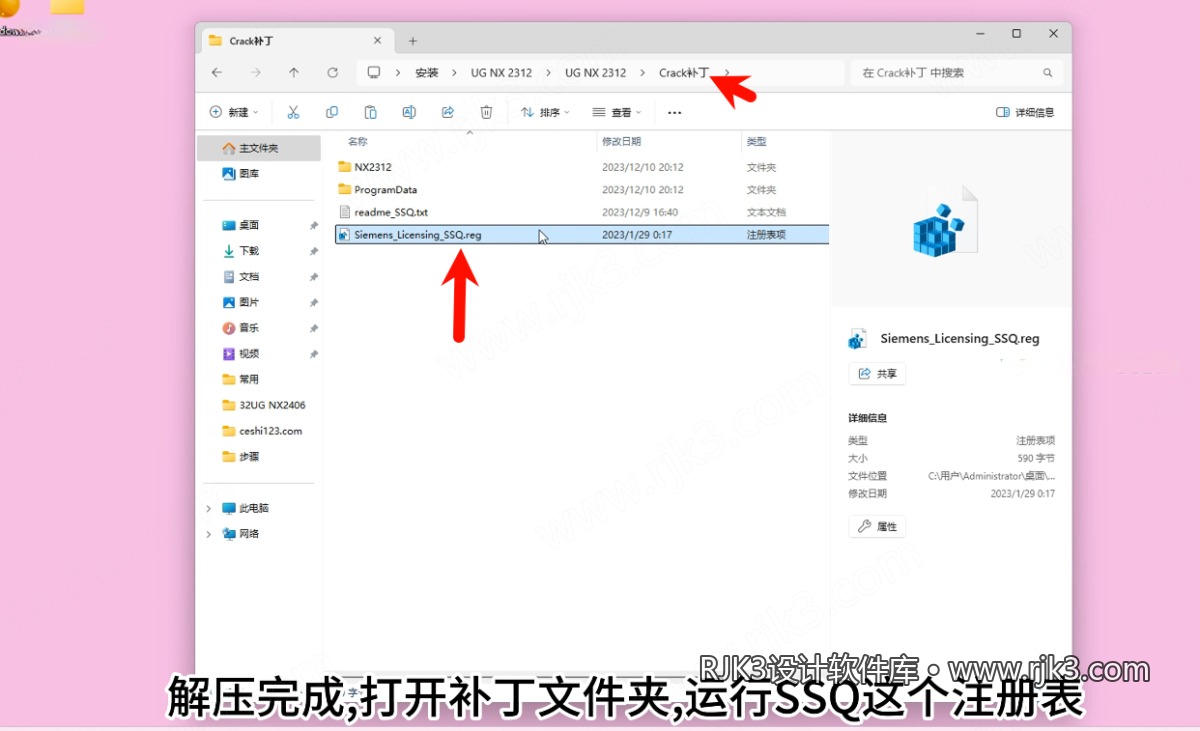Image resolution: width=1200 pixels, height=731 pixels.
Task: Click the Paste clipboard icon
Action: (370, 112)
